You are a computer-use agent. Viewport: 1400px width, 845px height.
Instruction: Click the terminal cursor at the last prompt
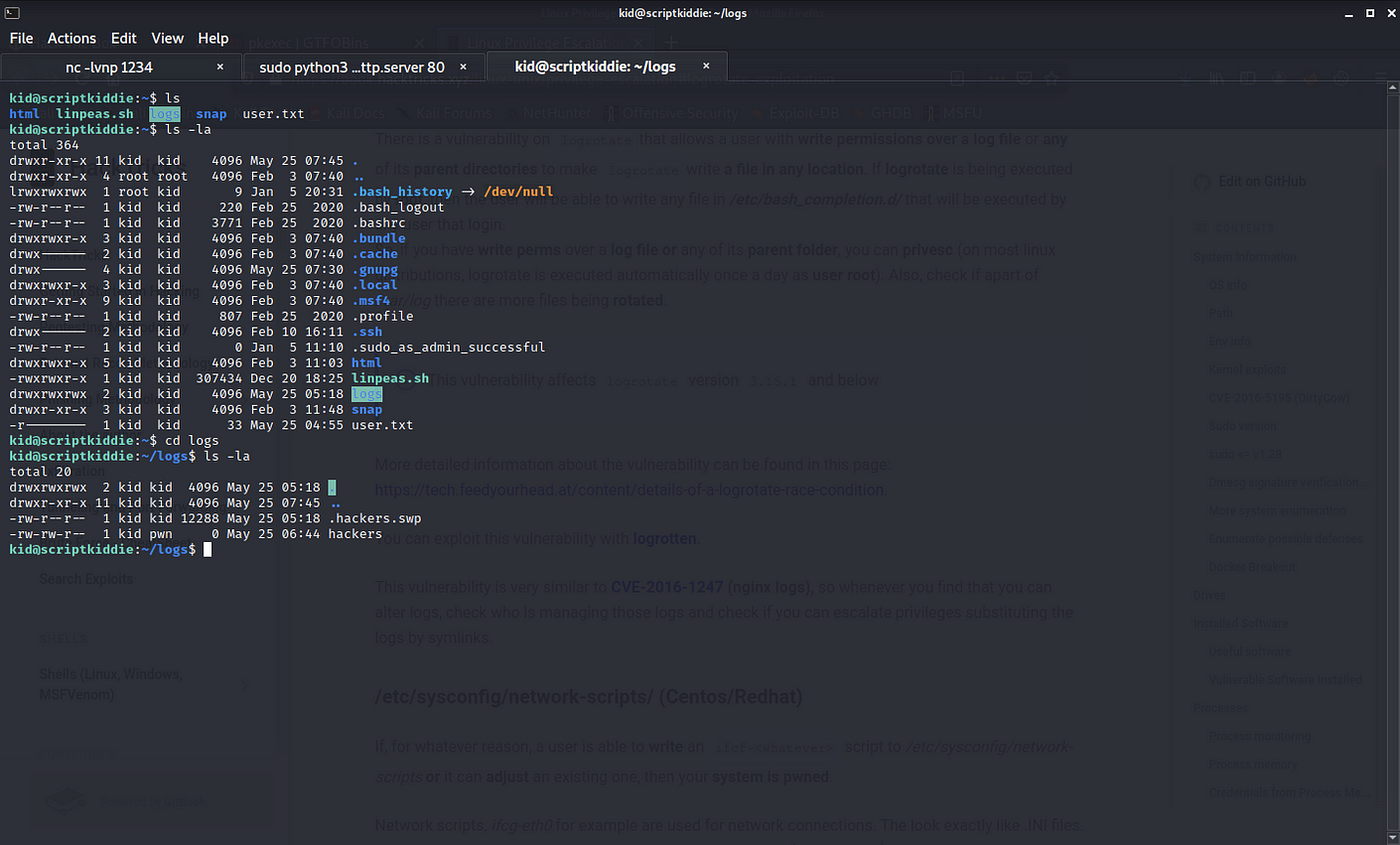207,550
